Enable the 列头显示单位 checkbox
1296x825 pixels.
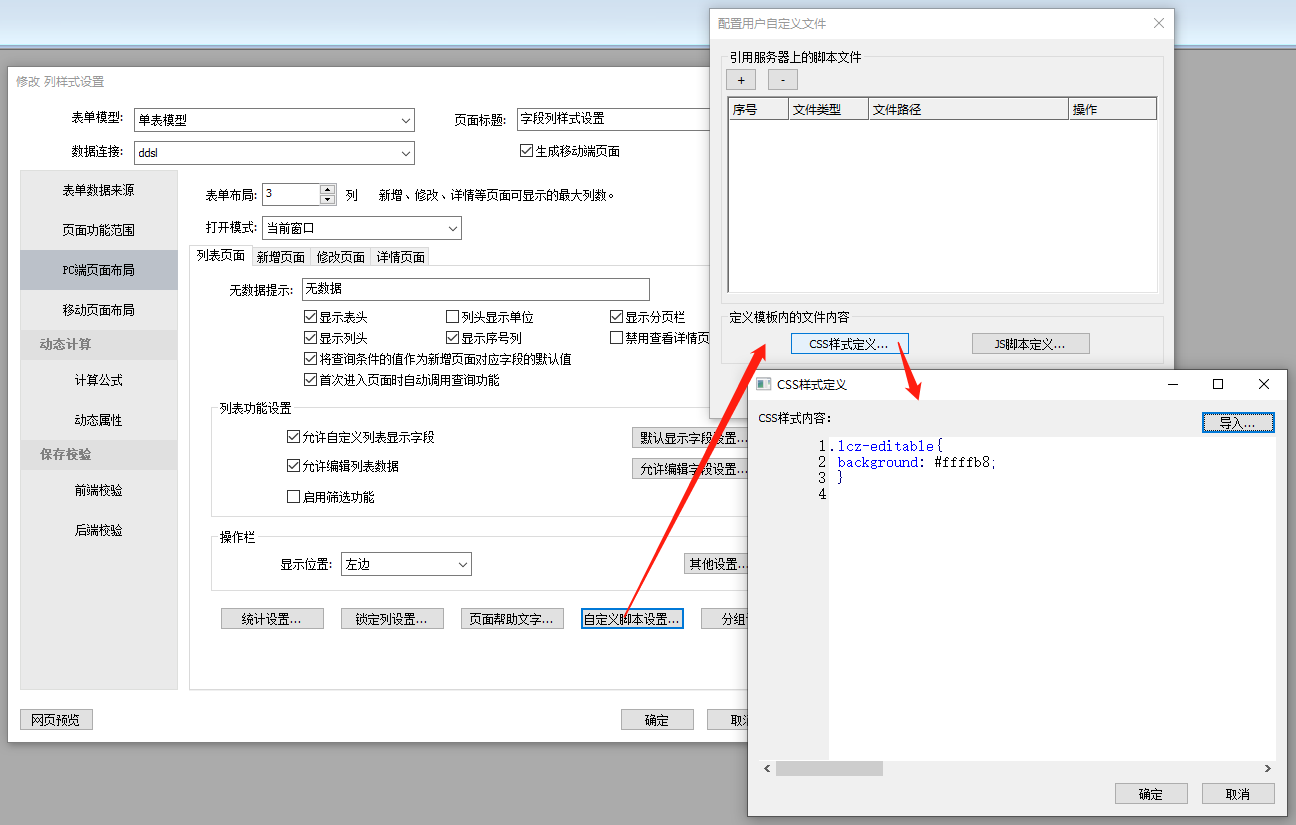(453, 317)
